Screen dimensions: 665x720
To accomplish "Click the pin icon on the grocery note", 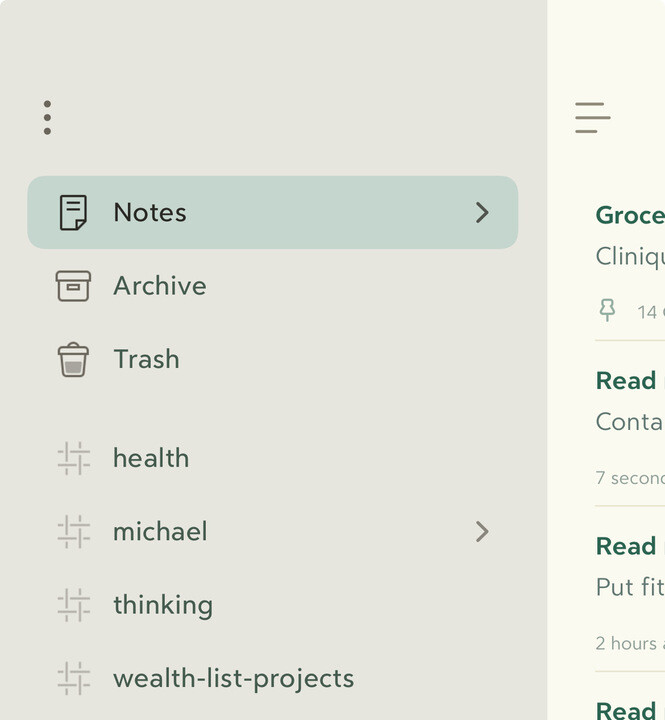I will (x=607, y=310).
